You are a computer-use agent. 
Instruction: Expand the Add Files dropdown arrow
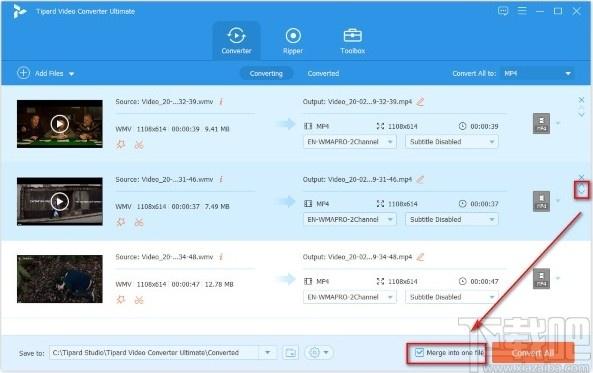coord(71,74)
